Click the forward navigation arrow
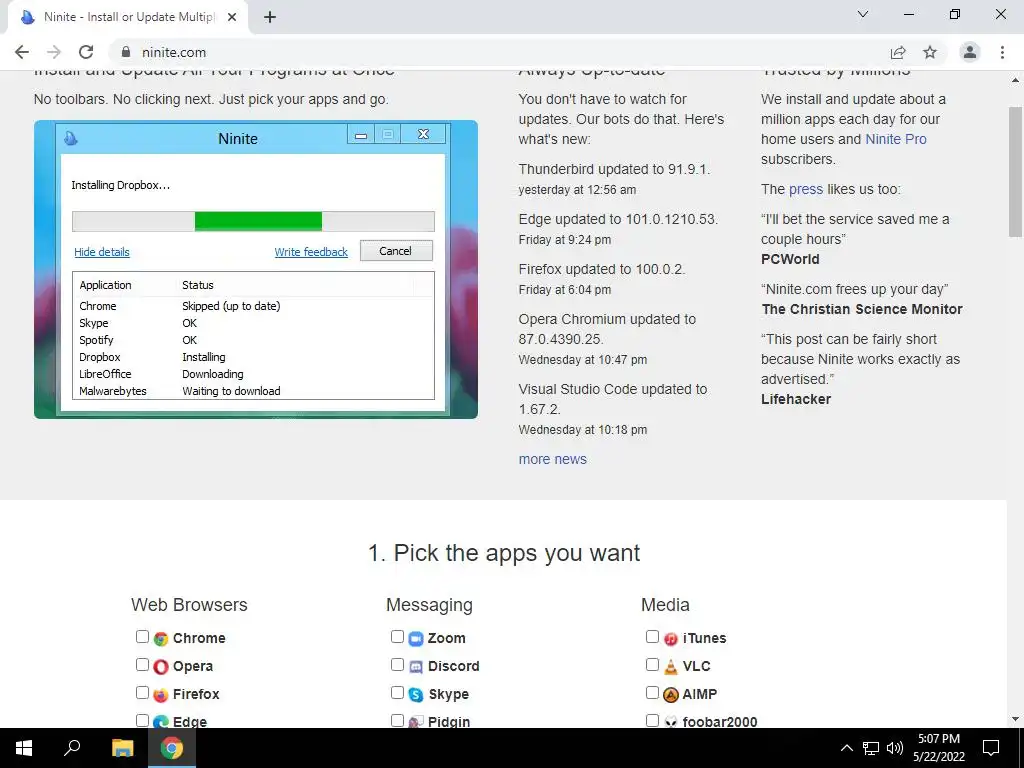This screenshot has width=1024, height=768. coord(54,52)
